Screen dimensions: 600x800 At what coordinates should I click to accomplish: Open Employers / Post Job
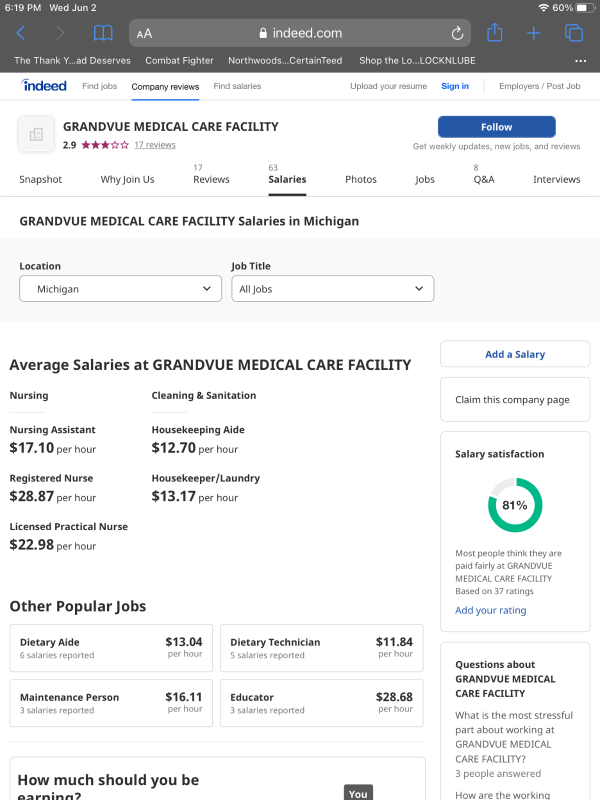pos(540,86)
